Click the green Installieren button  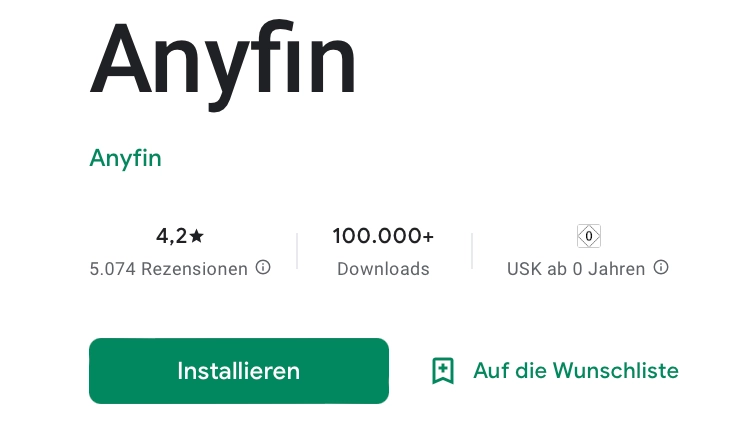(x=239, y=371)
